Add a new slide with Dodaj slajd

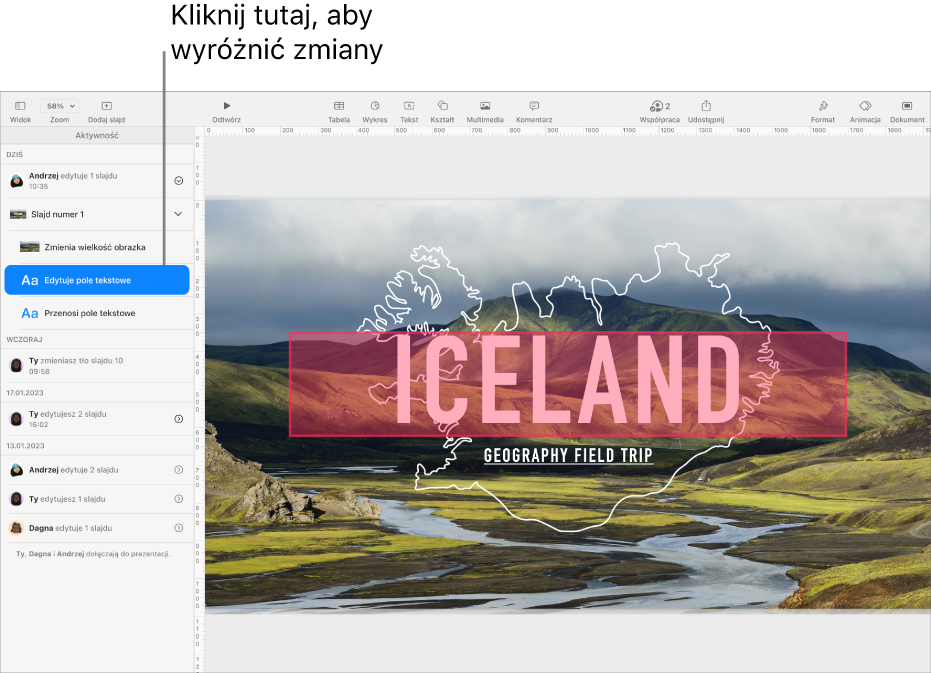107,106
